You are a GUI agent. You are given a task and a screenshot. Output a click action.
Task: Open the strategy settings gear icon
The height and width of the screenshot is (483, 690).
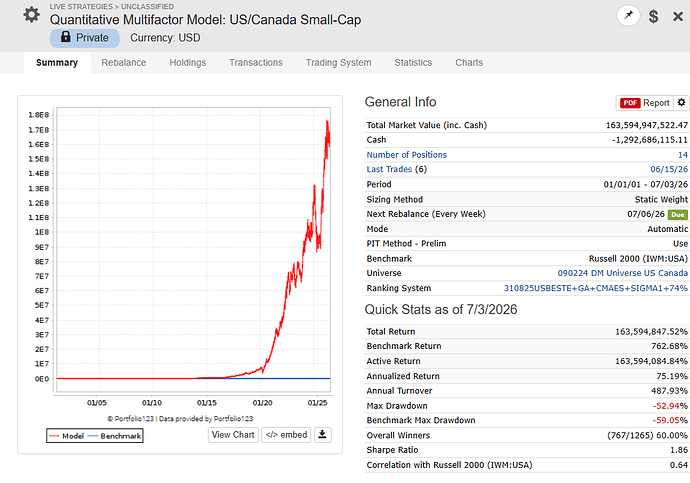tap(31, 15)
